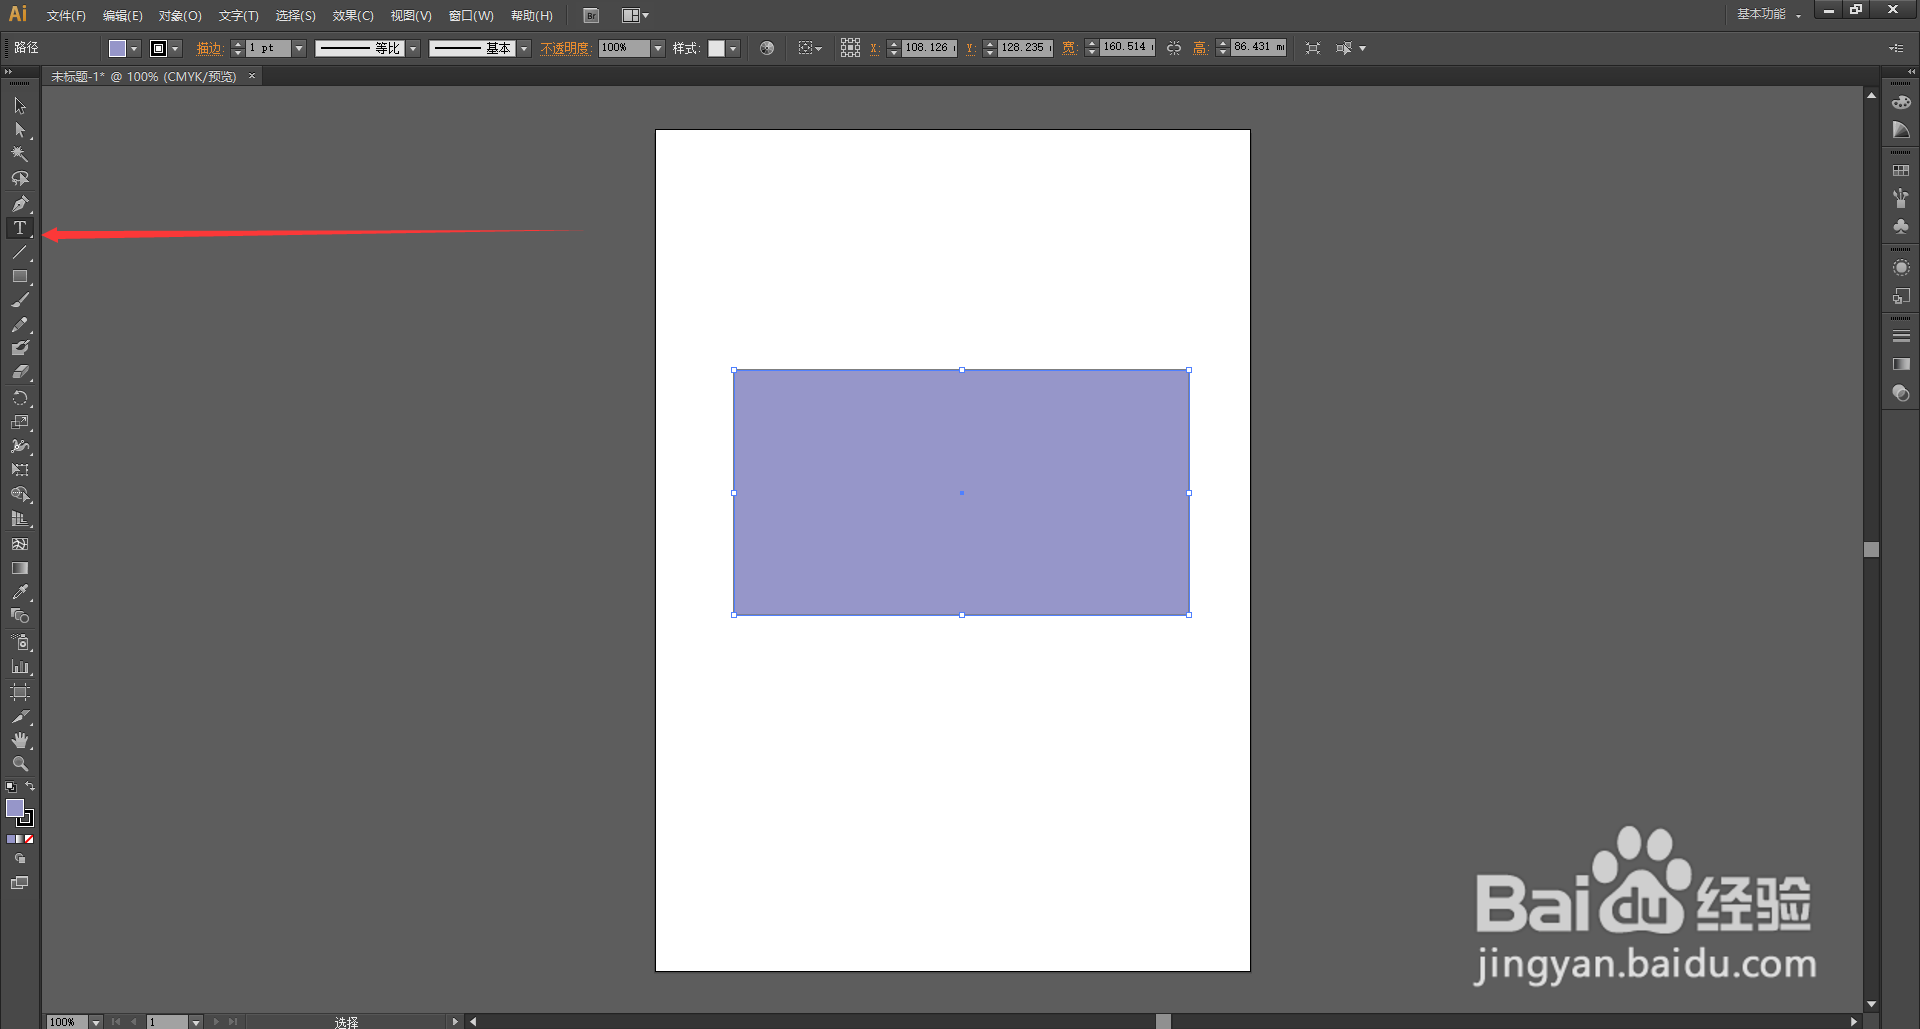Click the X position field 108.126
The height and width of the screenshot is (1029, 1920).
pyautogui.click(x=929, y=48)
